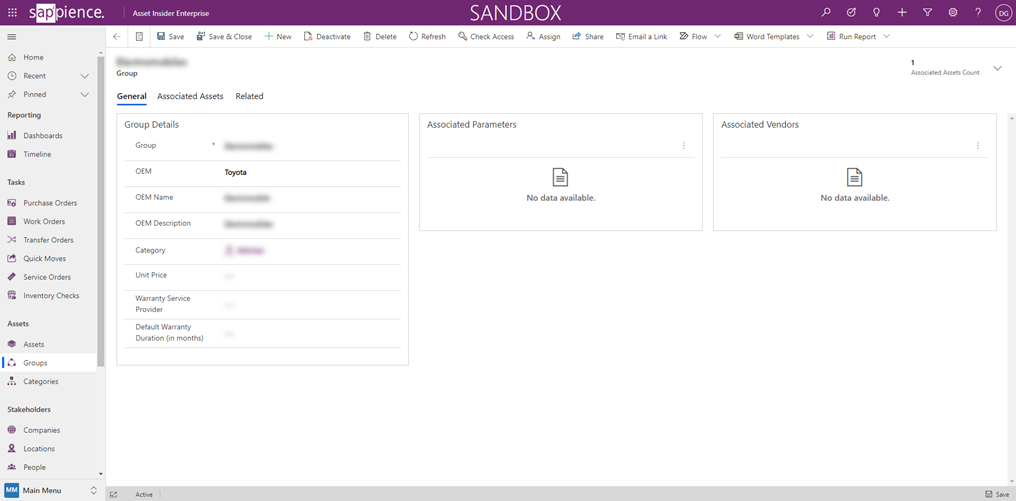1016x501 pixels.
Task: Open the app launcher waffle icon
Action: pos(12,13)
